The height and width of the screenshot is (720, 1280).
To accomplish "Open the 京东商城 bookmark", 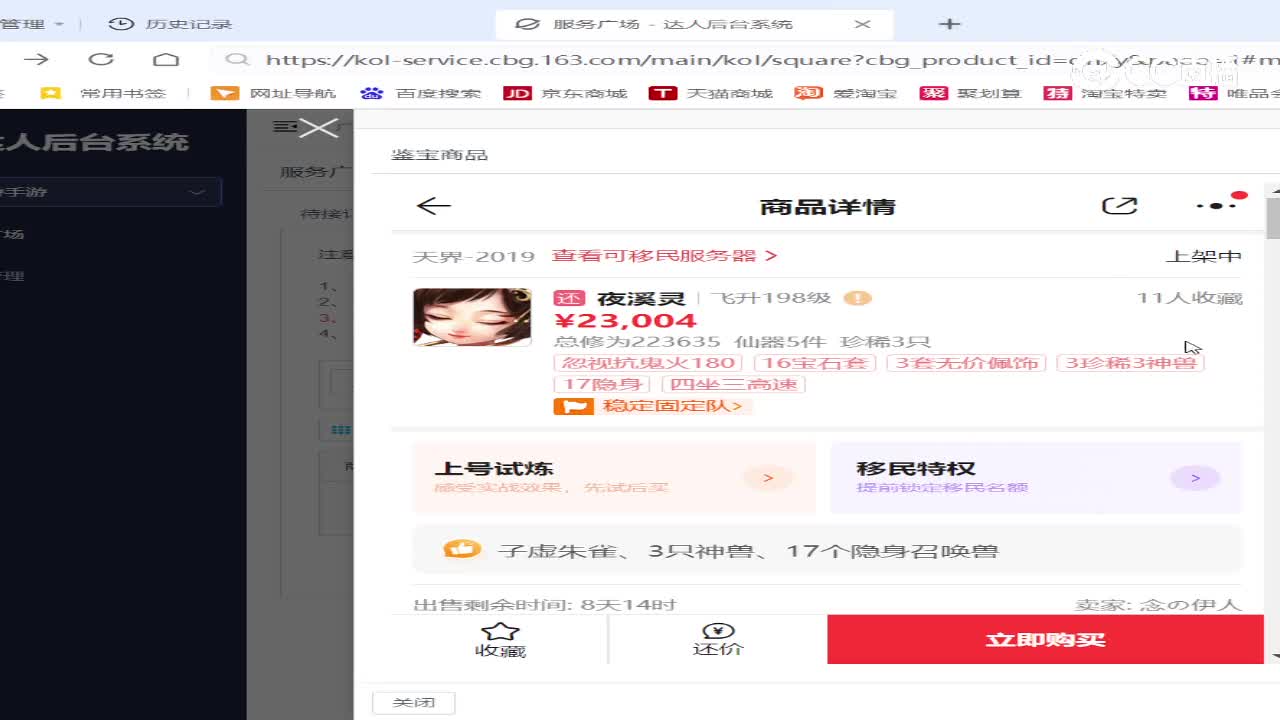I will point(565,93).
